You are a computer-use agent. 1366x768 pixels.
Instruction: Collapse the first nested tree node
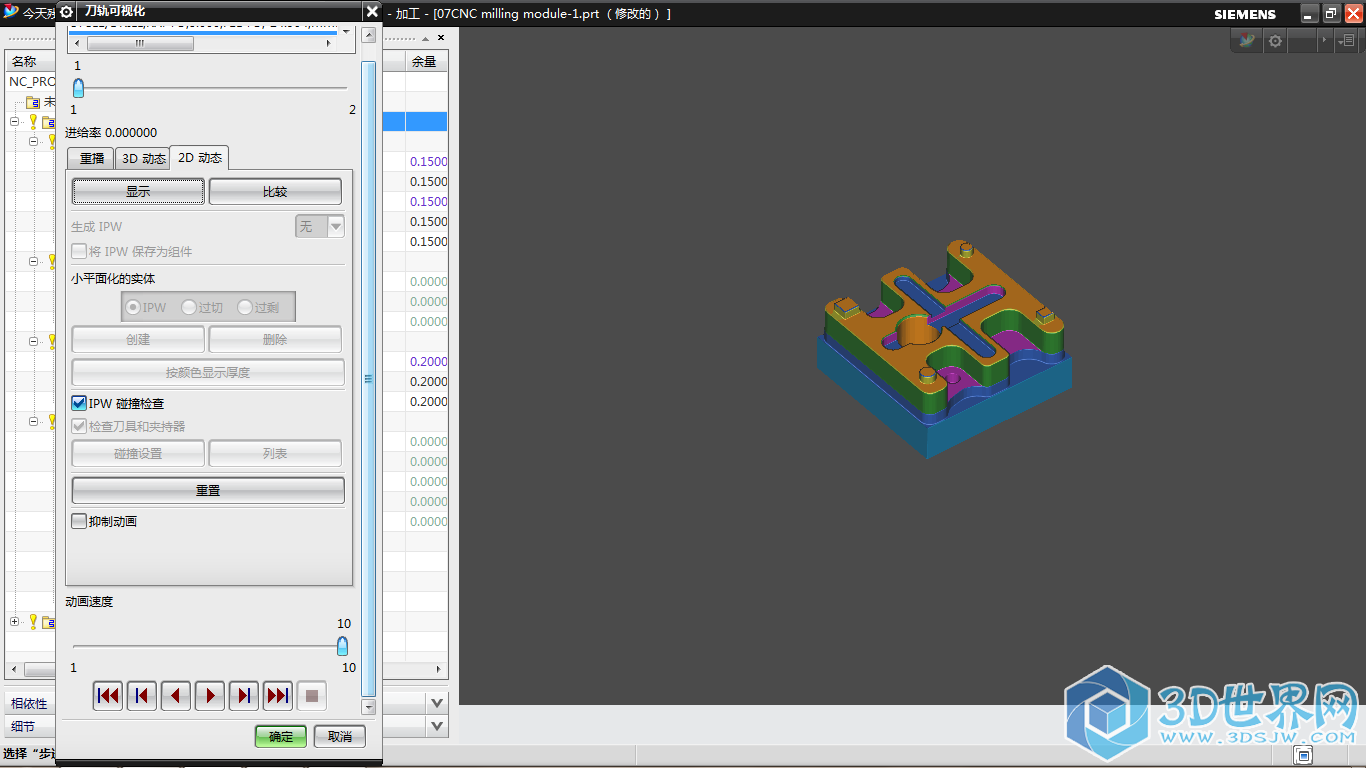pos(33,141)
